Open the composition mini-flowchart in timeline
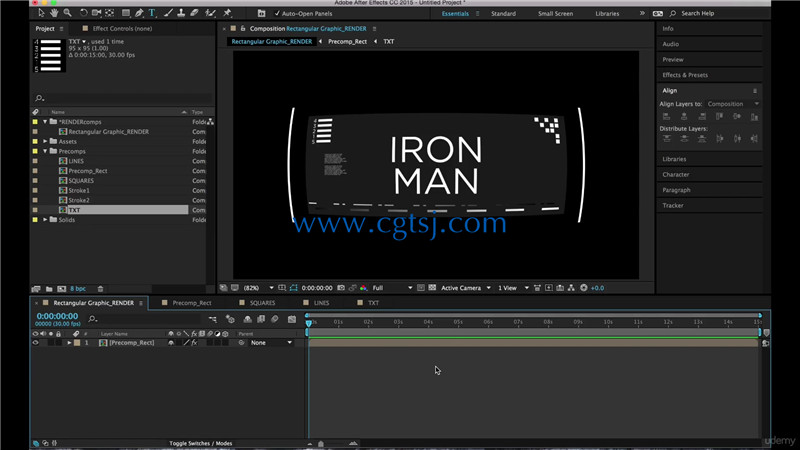Viewport: 800px width, 450px height. 213,319
